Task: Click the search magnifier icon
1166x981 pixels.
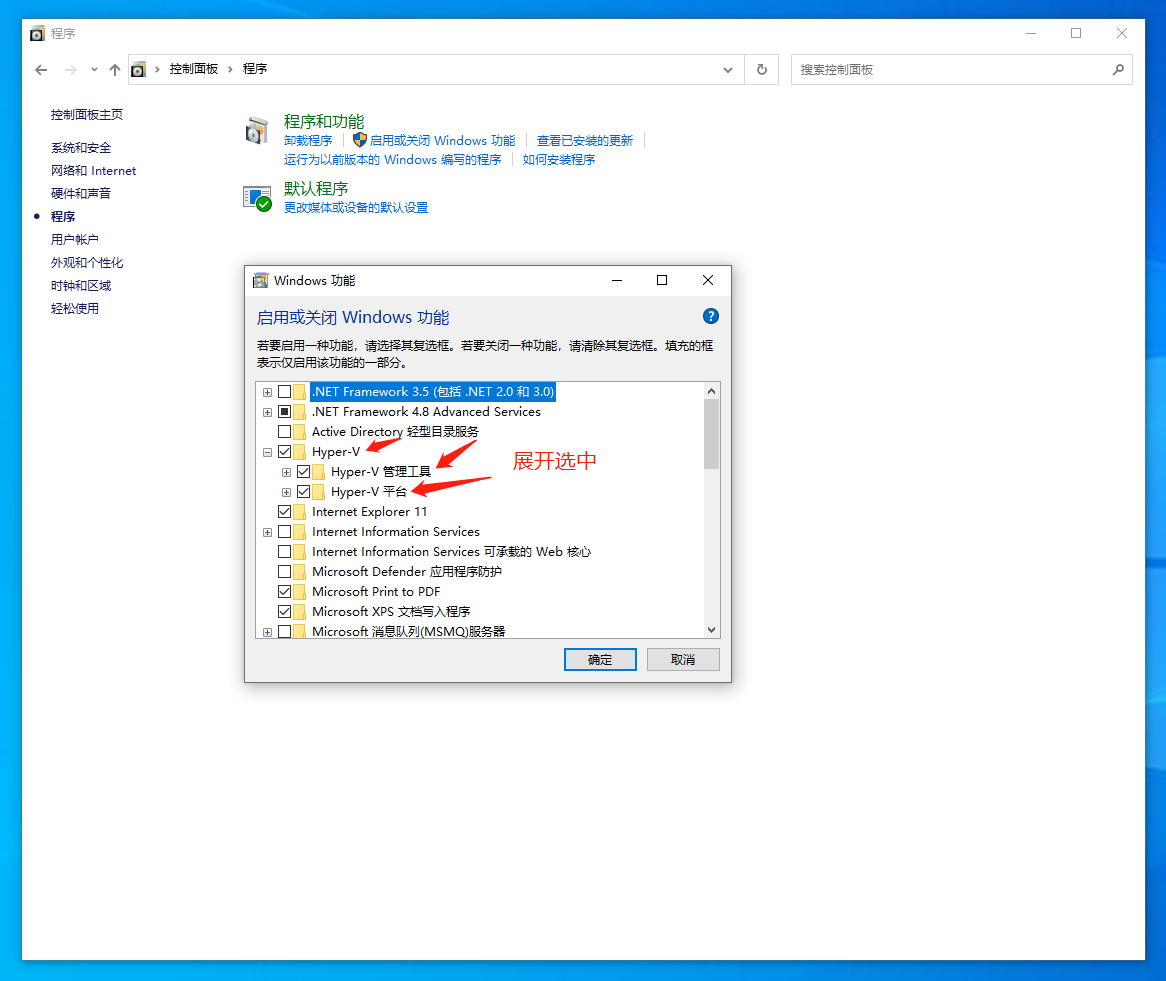Action: [x=1118, y=69]
